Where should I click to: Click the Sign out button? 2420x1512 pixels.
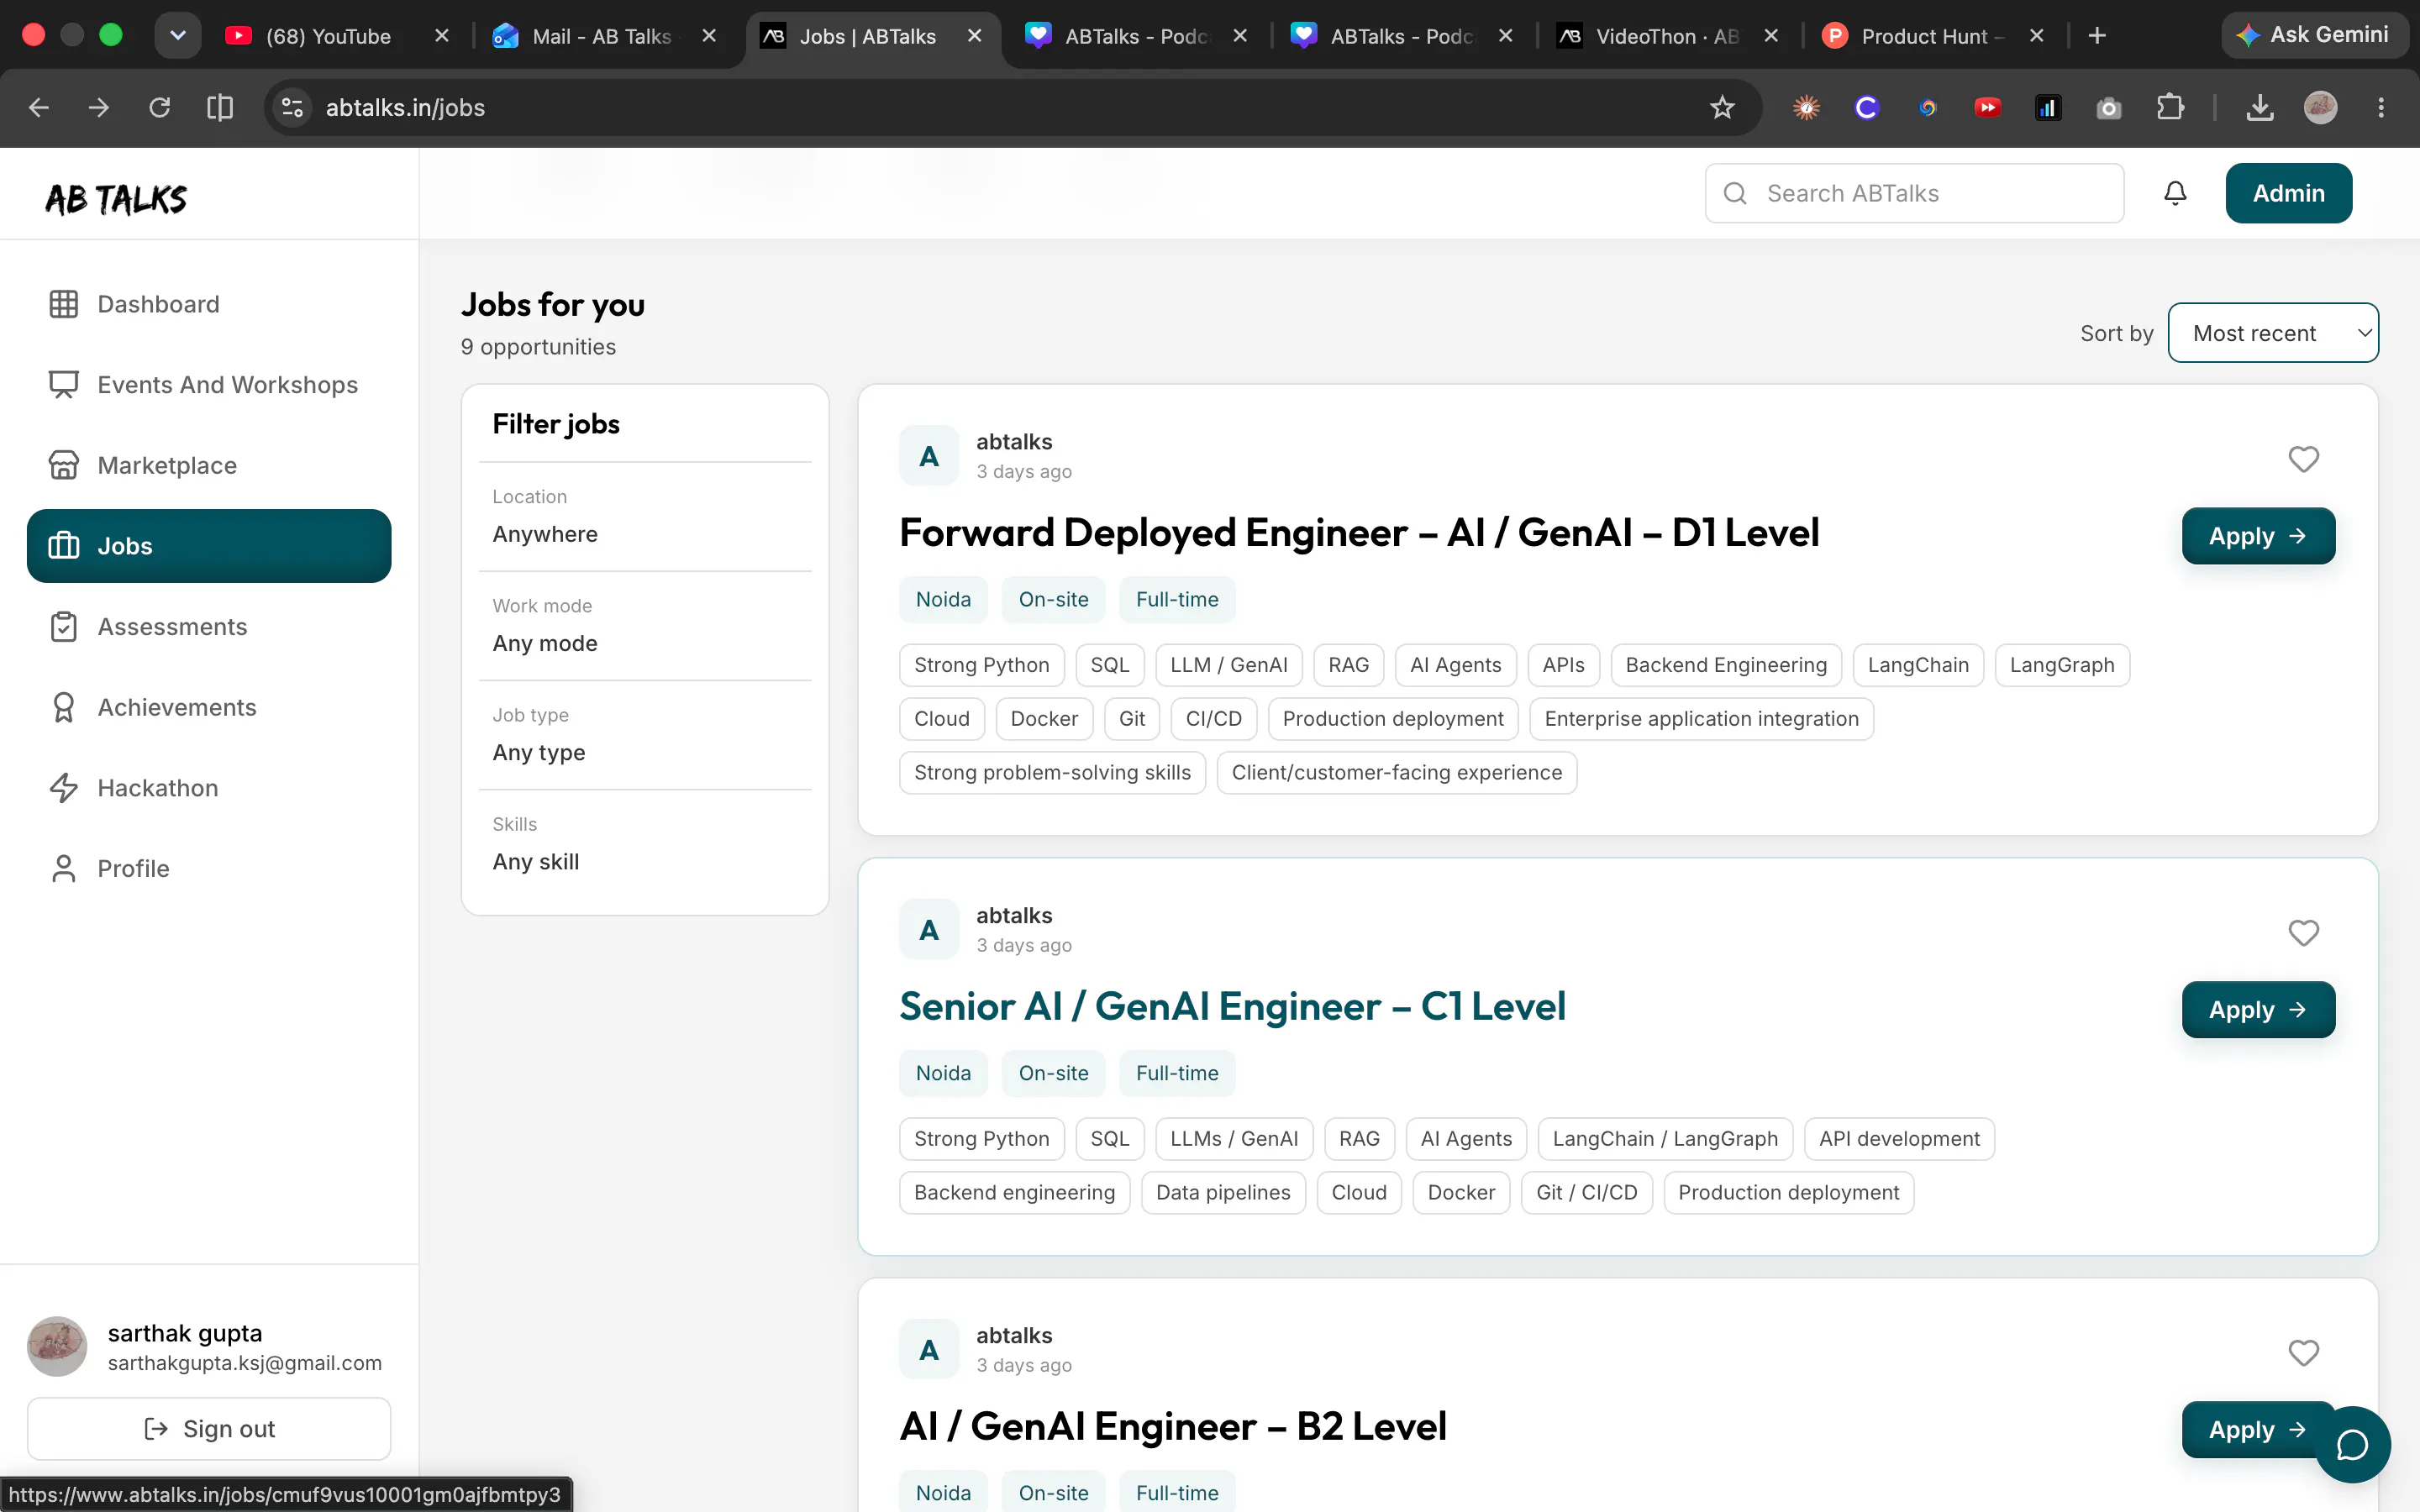pyautogui.click(x=209, y=1429)
